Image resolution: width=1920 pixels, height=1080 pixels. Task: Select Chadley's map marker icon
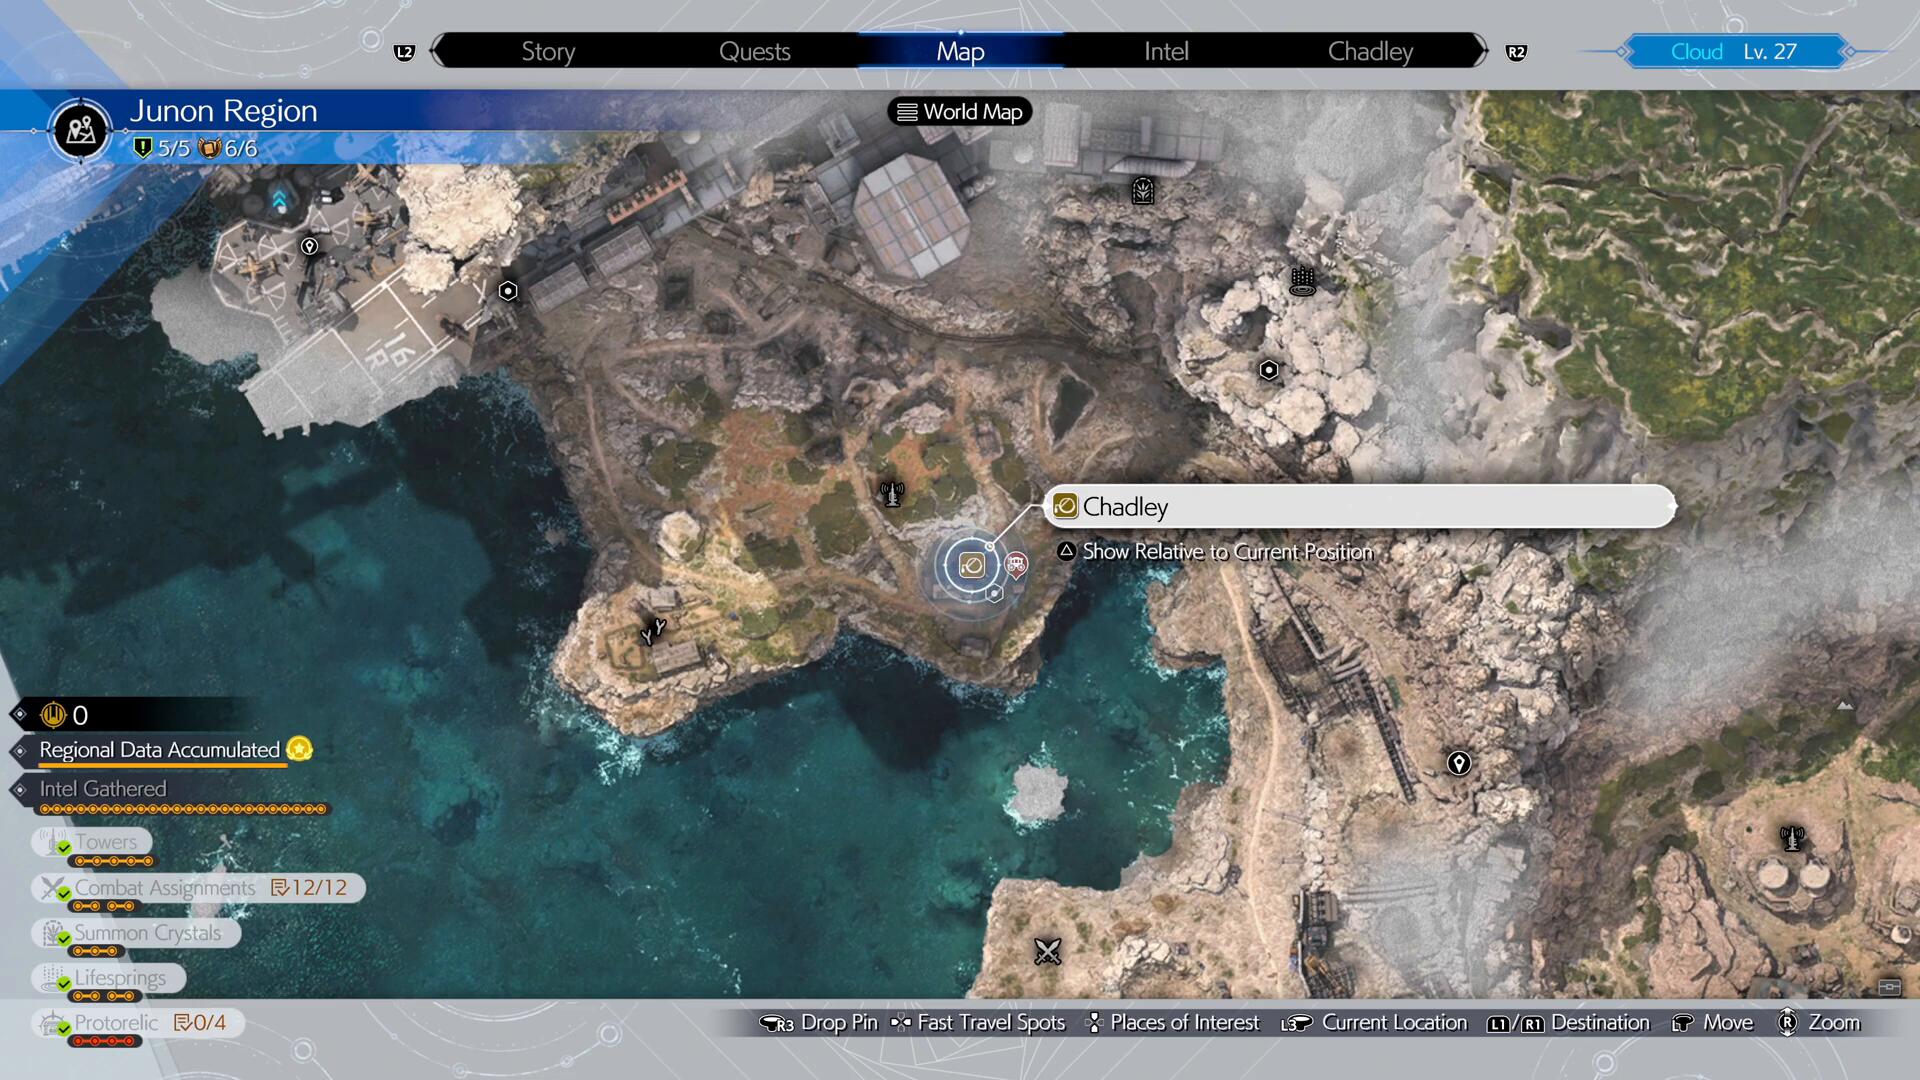click(x=971, y=566)
